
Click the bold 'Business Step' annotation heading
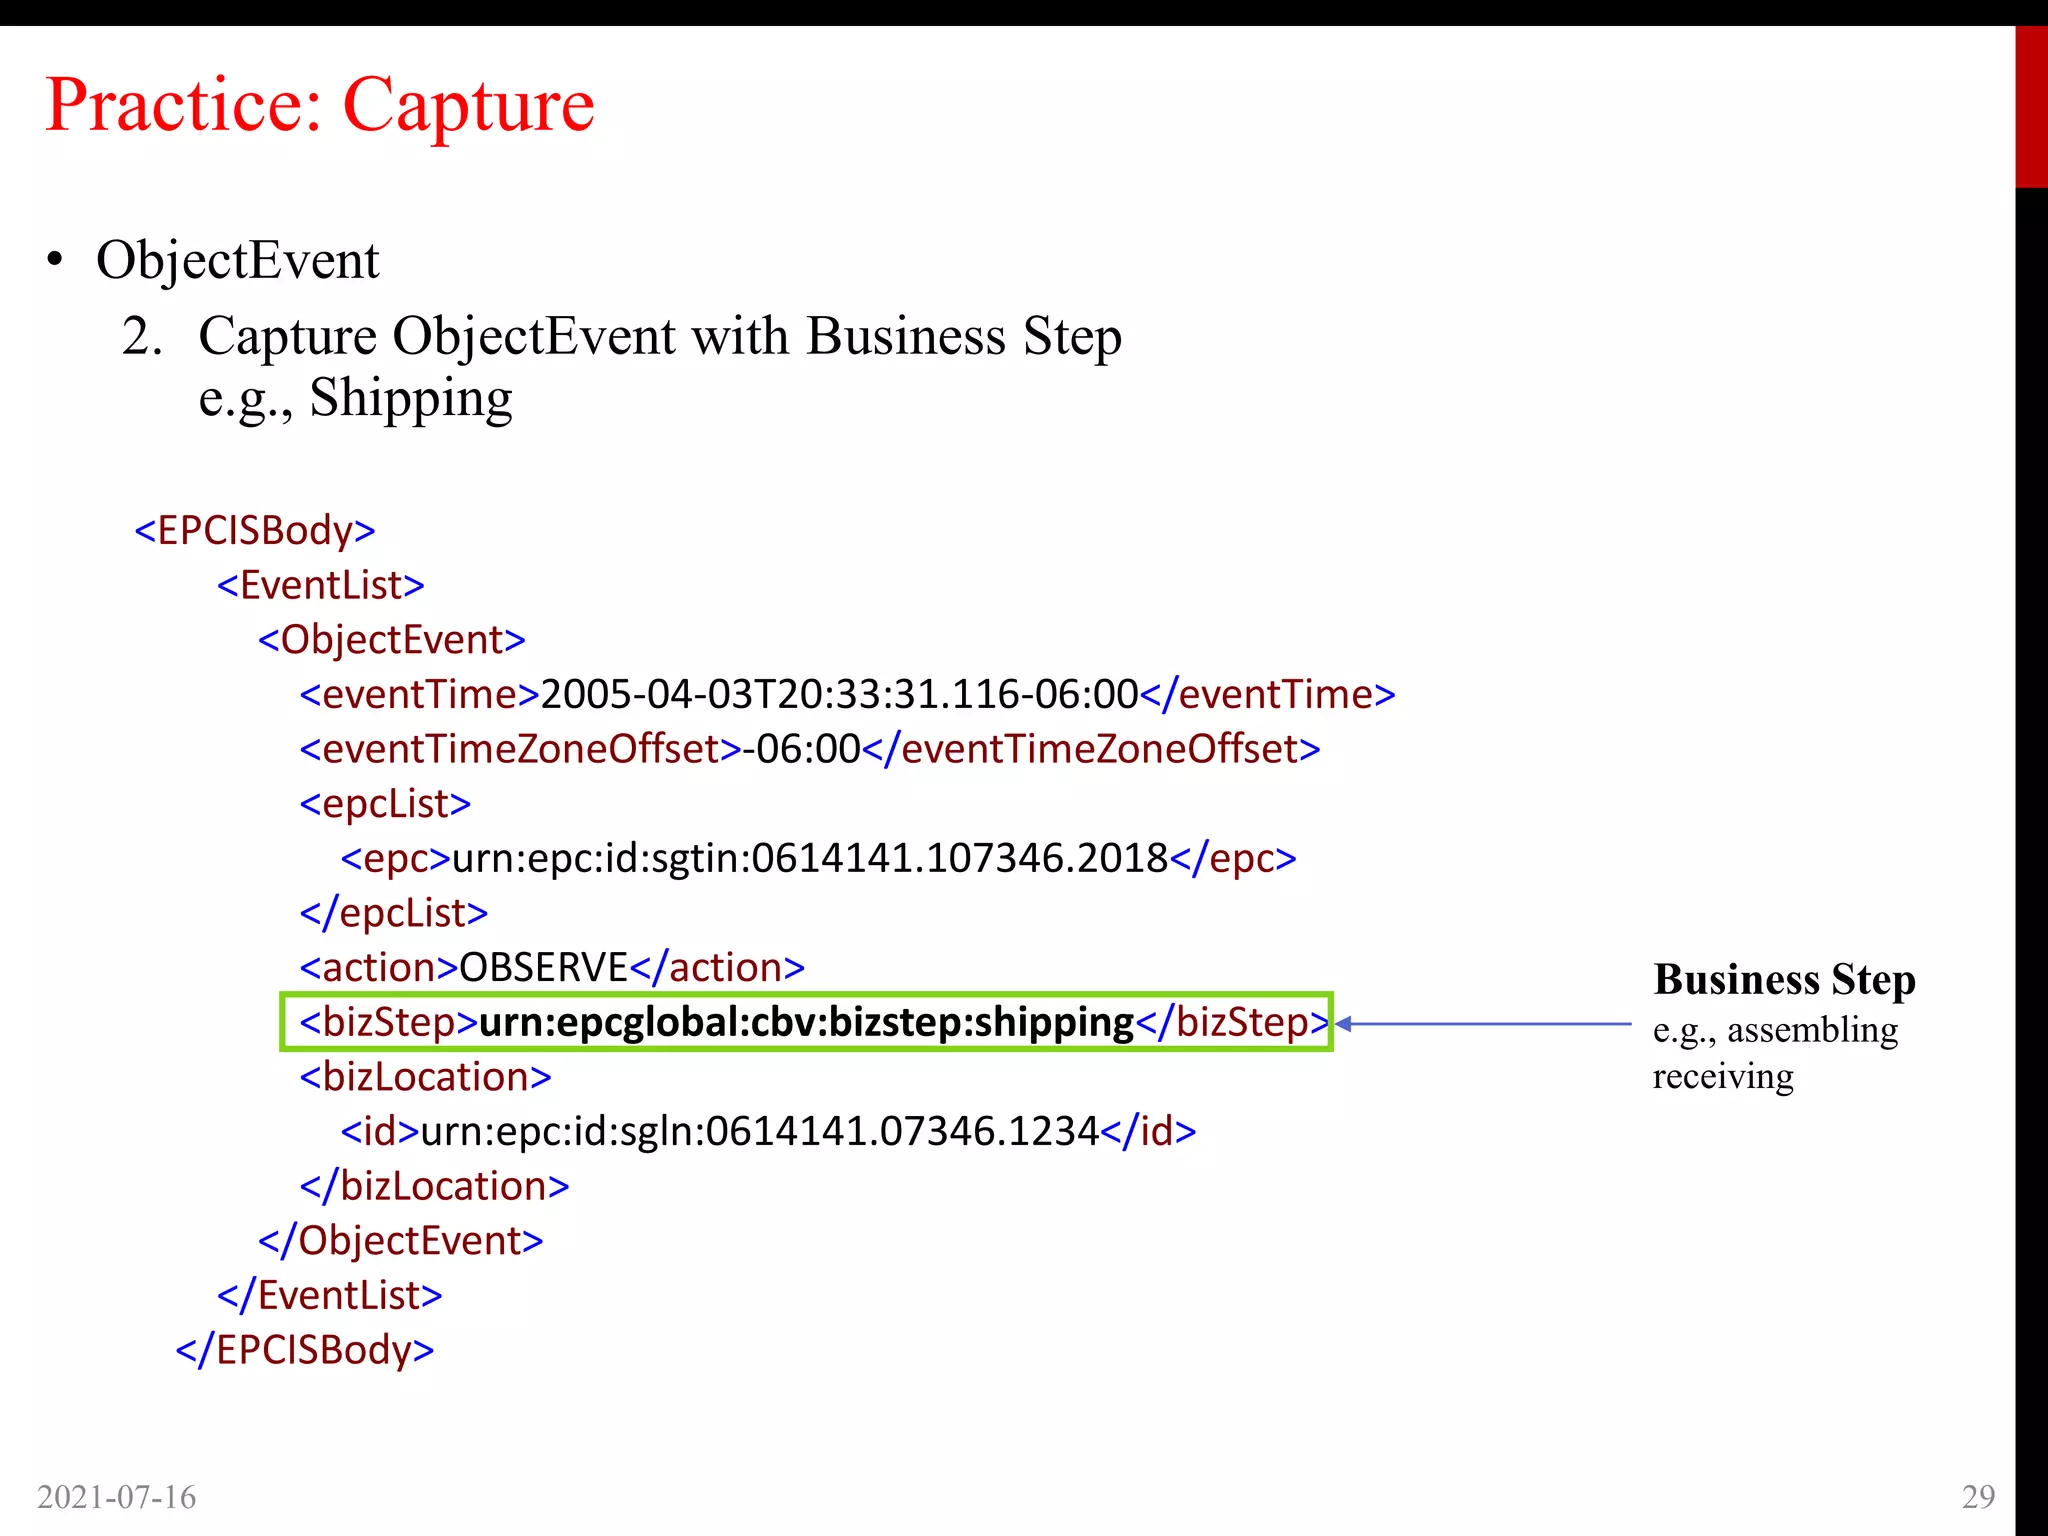[x=1785, y=981]
